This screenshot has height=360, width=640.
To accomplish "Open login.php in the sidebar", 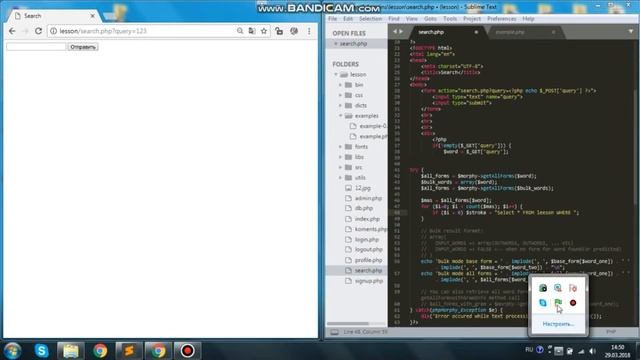I will (x=367, y=240).
